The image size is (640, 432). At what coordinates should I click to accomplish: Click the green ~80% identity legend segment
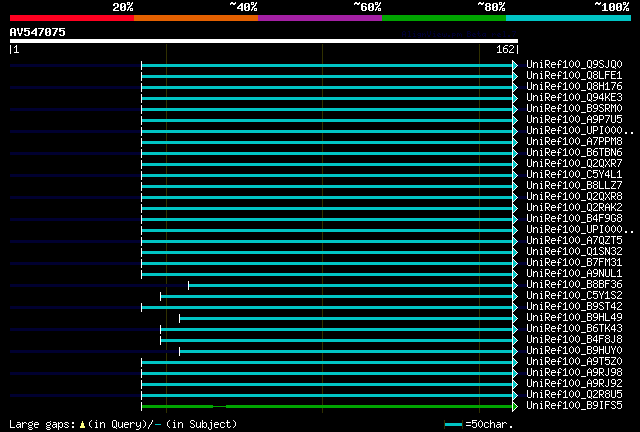[x=444, y=18]
